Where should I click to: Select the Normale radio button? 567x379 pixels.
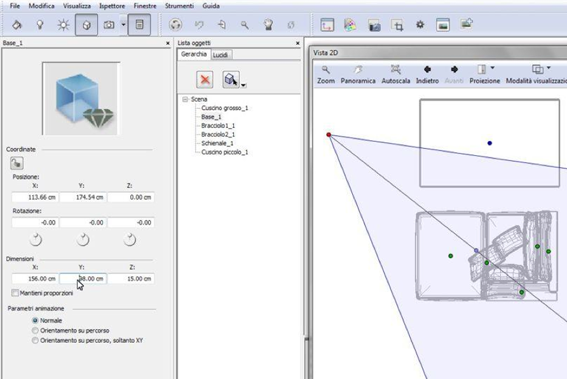(x=35, y=320)
